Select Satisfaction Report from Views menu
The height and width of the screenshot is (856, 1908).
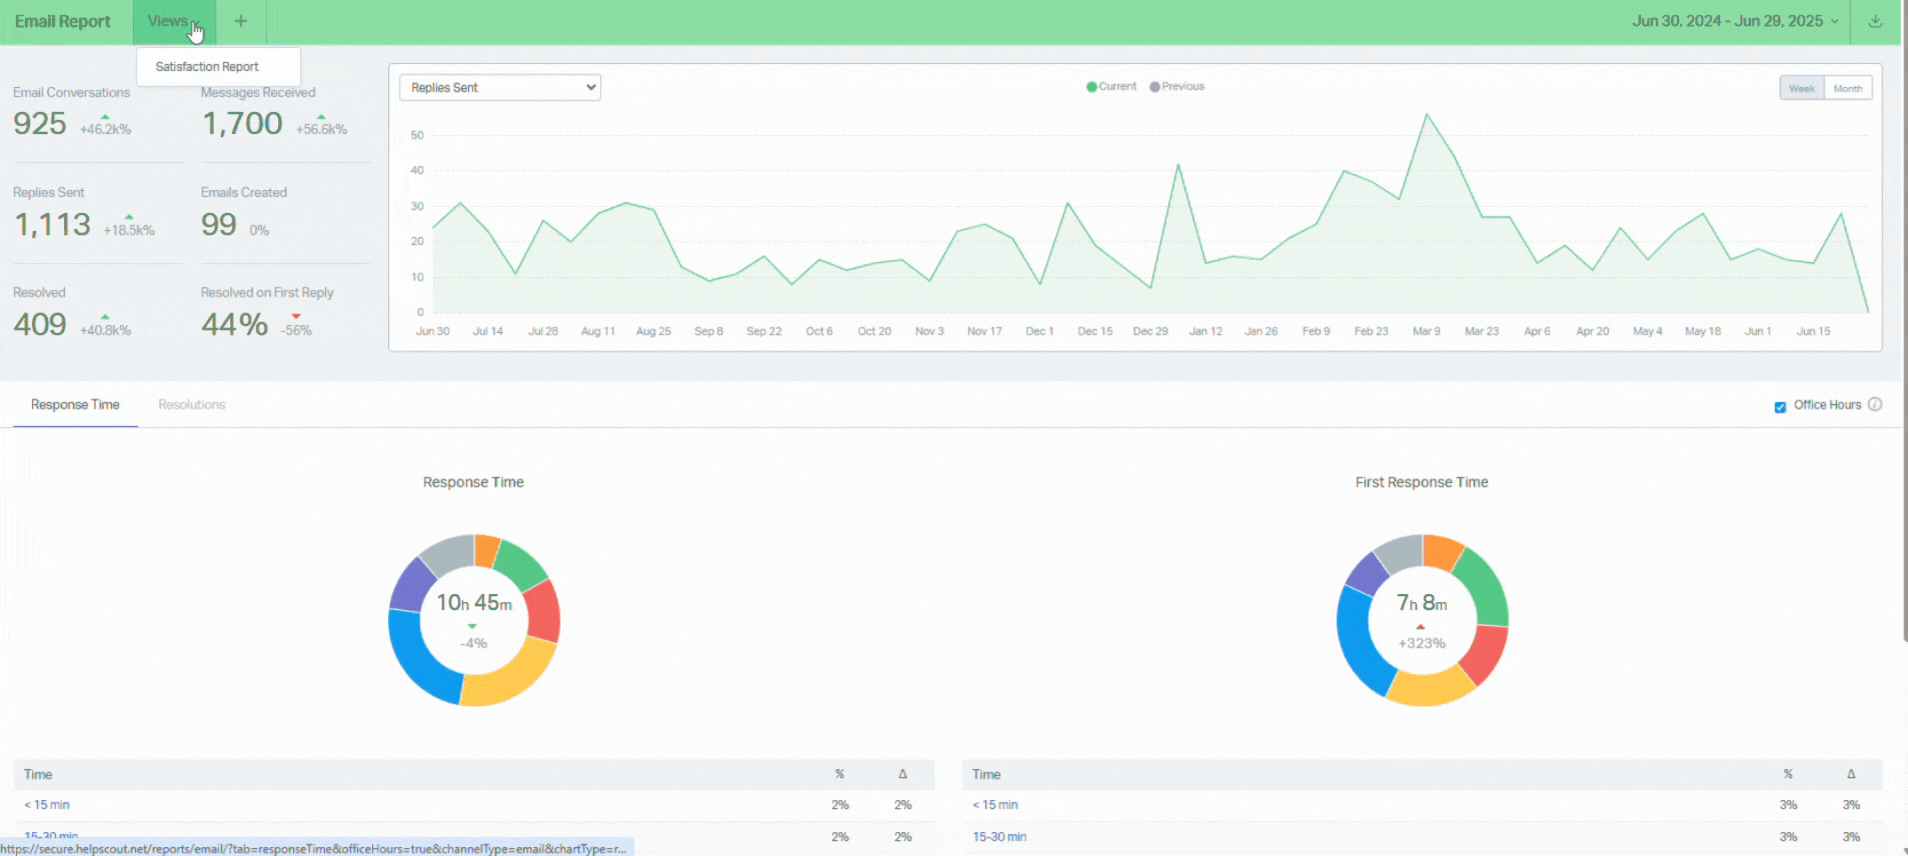[x=207, y=67]
